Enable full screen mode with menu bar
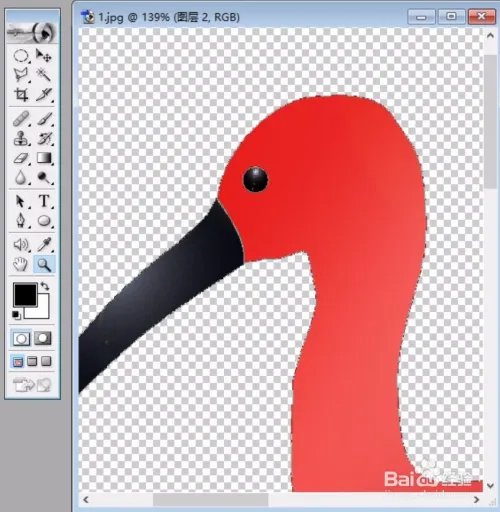Viewport: 500px width, 512px height. tap(32, 361)
